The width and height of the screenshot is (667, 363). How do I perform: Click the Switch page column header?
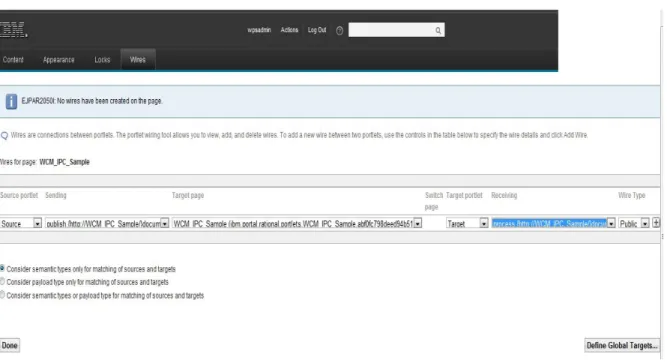pos(434,201)
